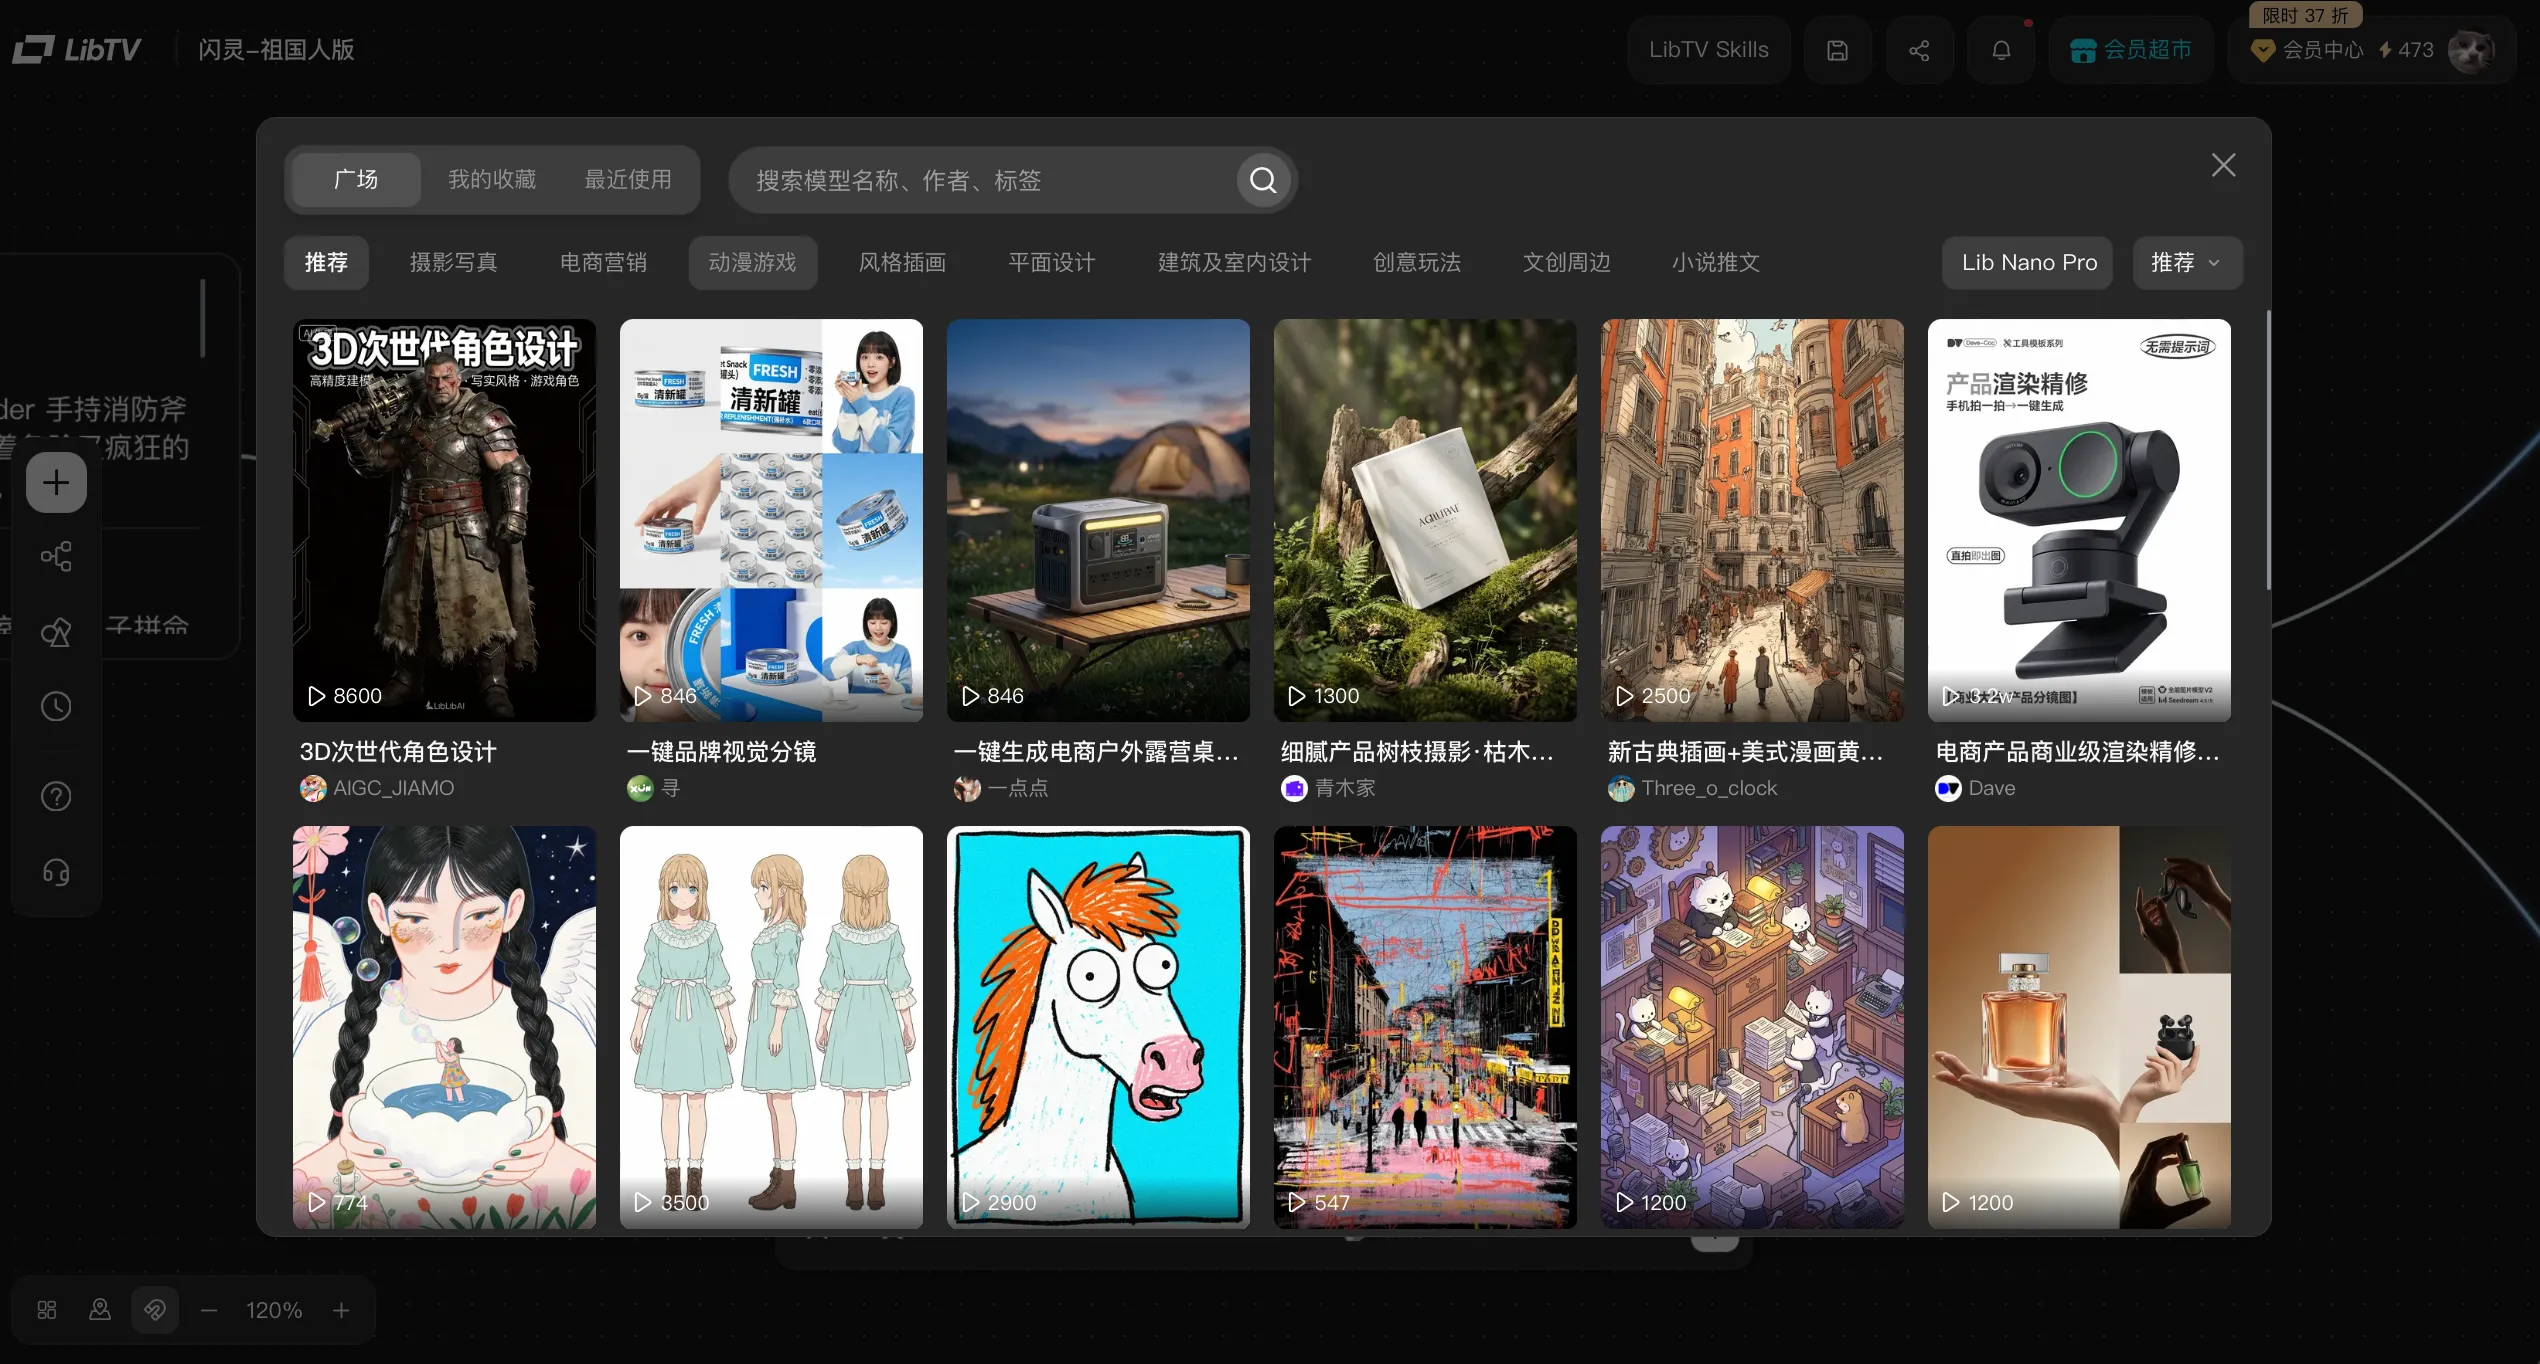Open the history clock icon in sidebar
The image size is (2540, 1364).
tap(56, 706)
